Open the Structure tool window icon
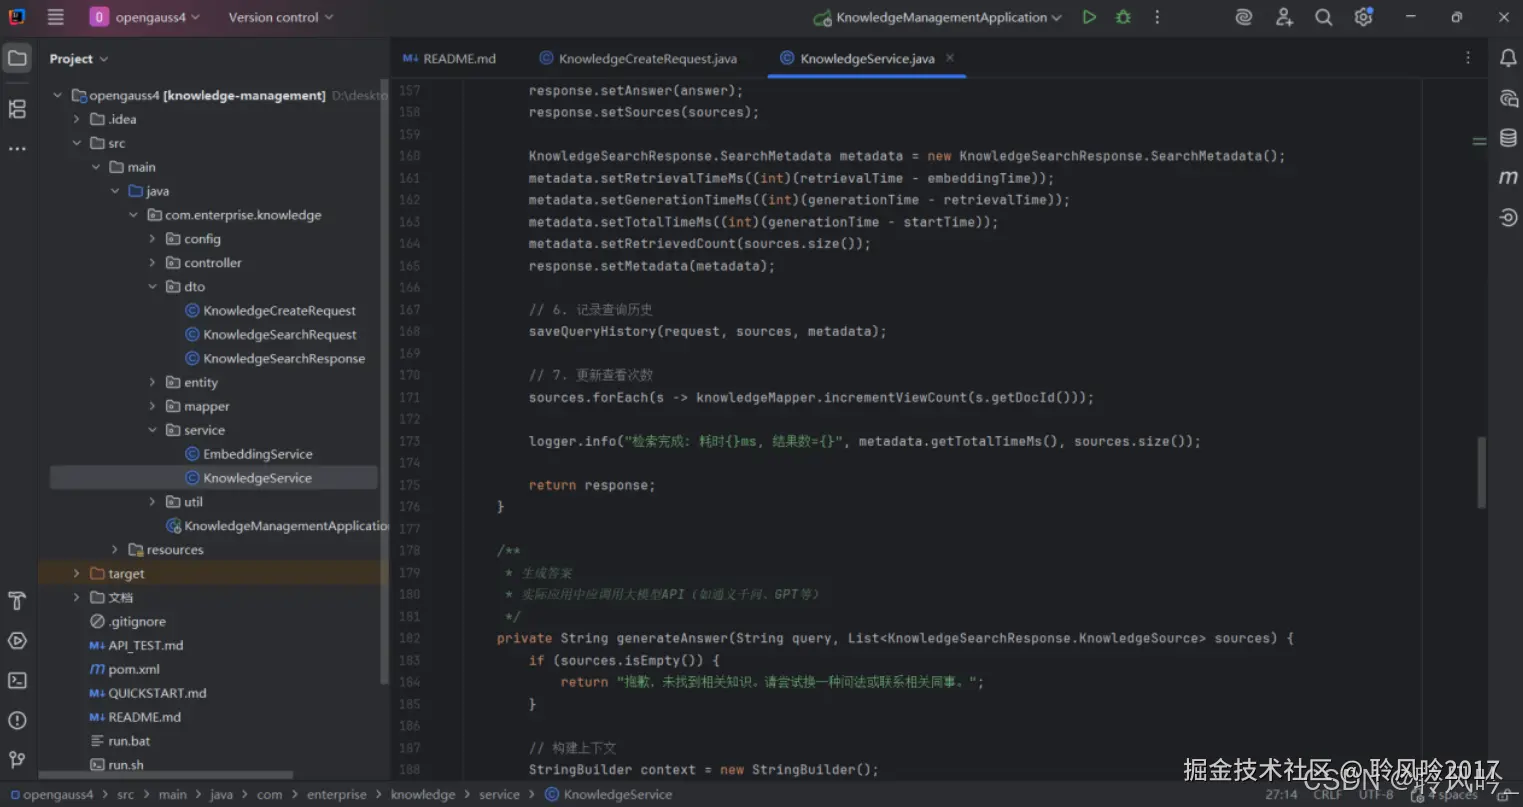The width and height of the screenshot is (1523, 807). click(17, 109)
